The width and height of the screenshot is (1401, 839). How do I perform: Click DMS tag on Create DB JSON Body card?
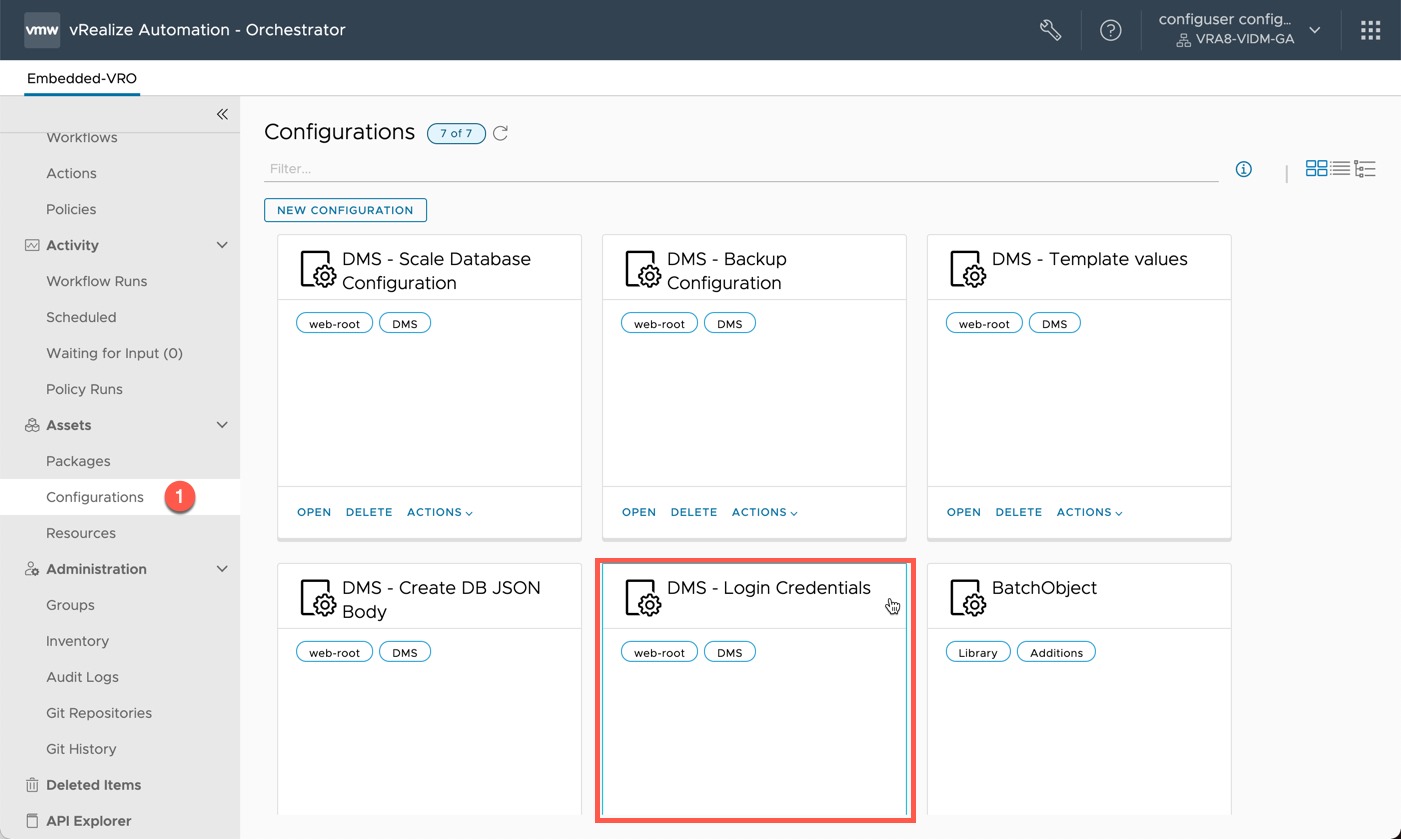[x=405, y=652]
